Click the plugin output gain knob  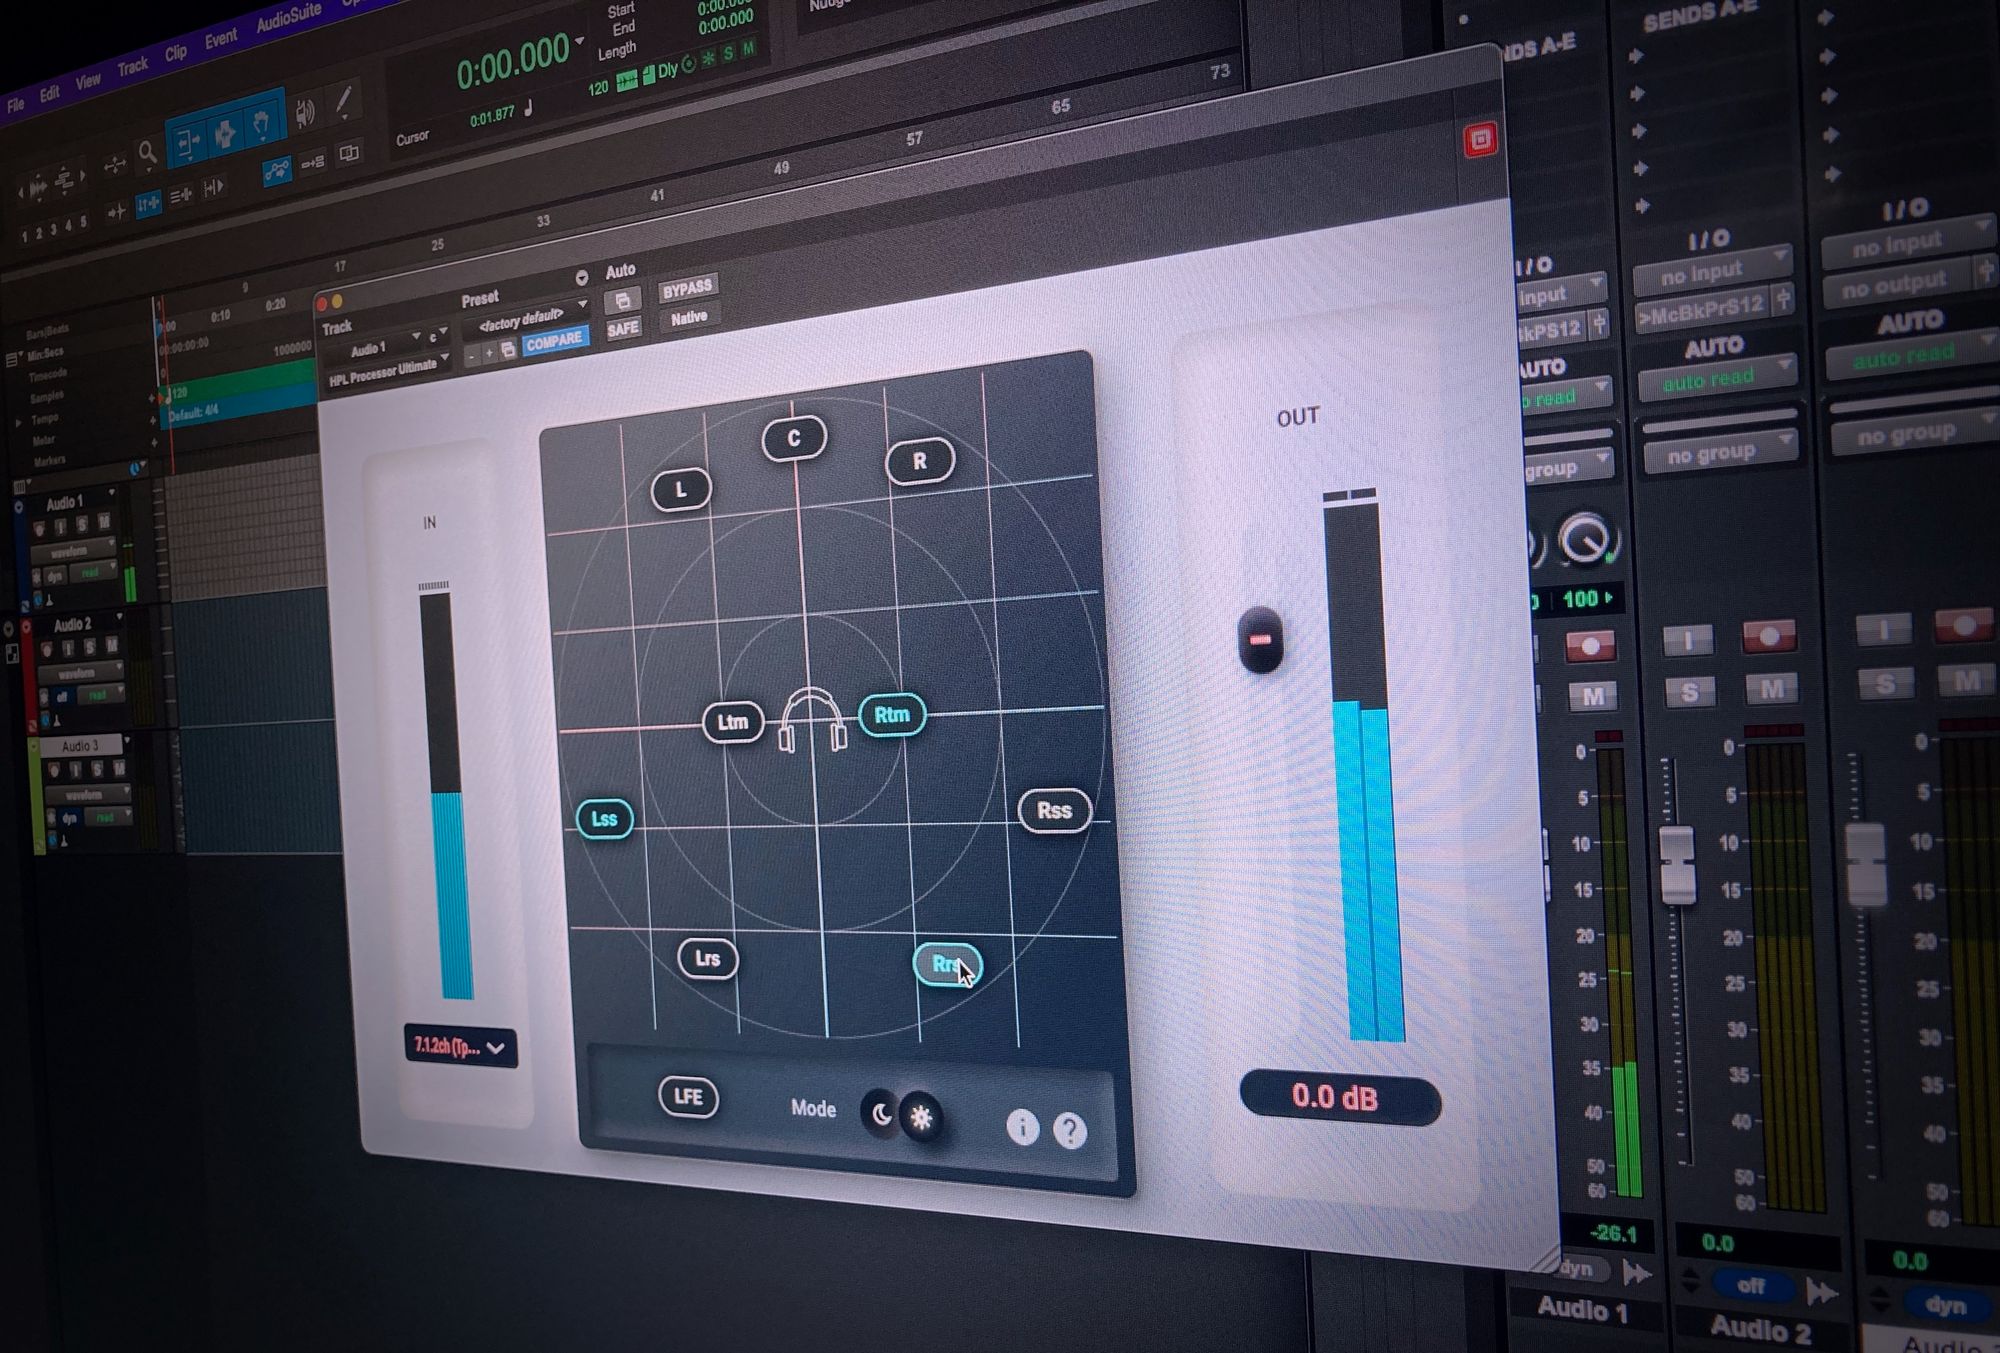click(1260, 639)
